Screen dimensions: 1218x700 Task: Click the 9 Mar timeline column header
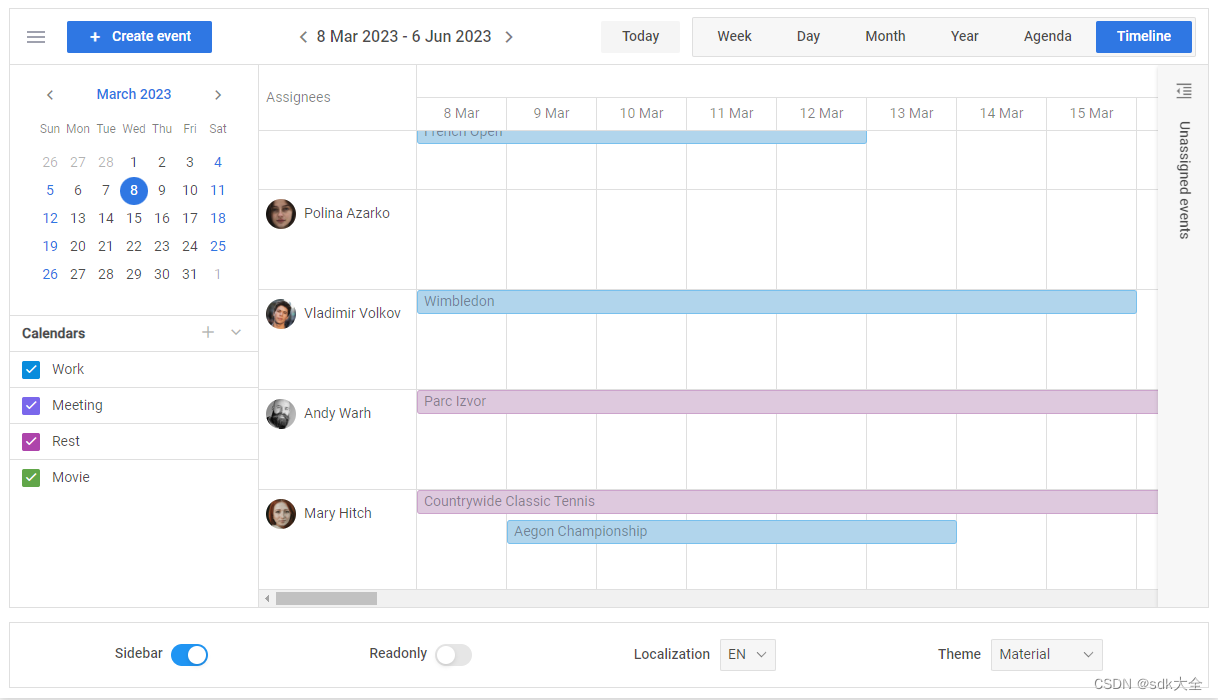click(551, 114)
